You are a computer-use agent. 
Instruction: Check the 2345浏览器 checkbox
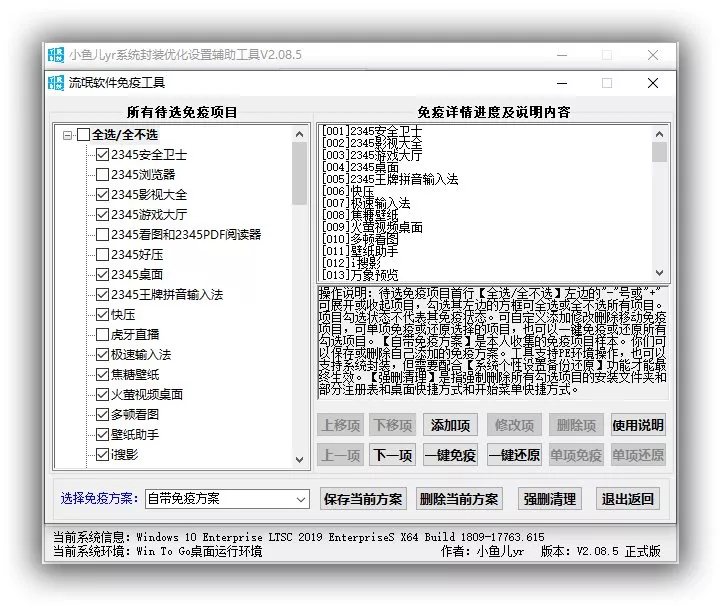102,175
